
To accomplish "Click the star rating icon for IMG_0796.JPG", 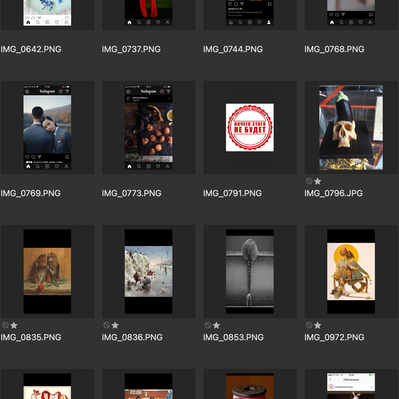I will click(318, 181).
